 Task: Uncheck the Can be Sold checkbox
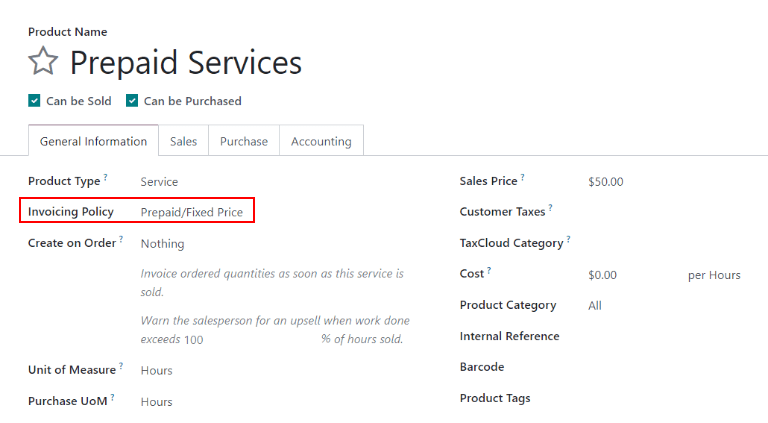34,101
